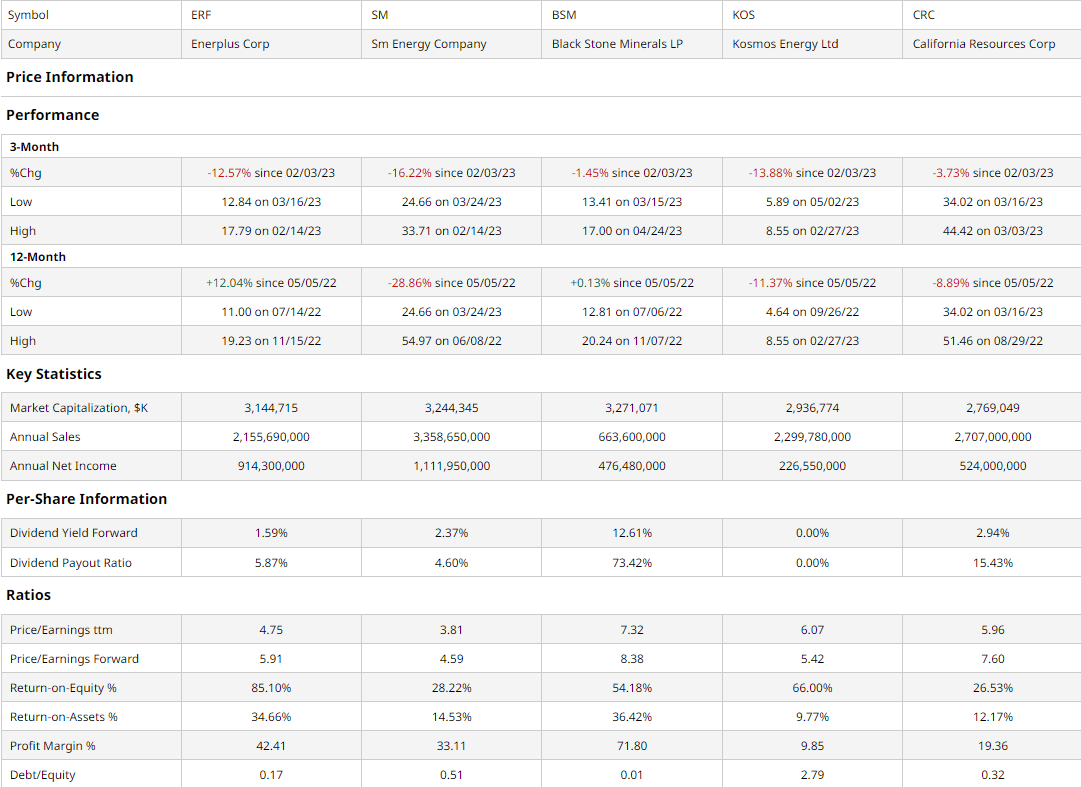Click the California Resources Corp name
1081x787 pixels.
[984, 44]
